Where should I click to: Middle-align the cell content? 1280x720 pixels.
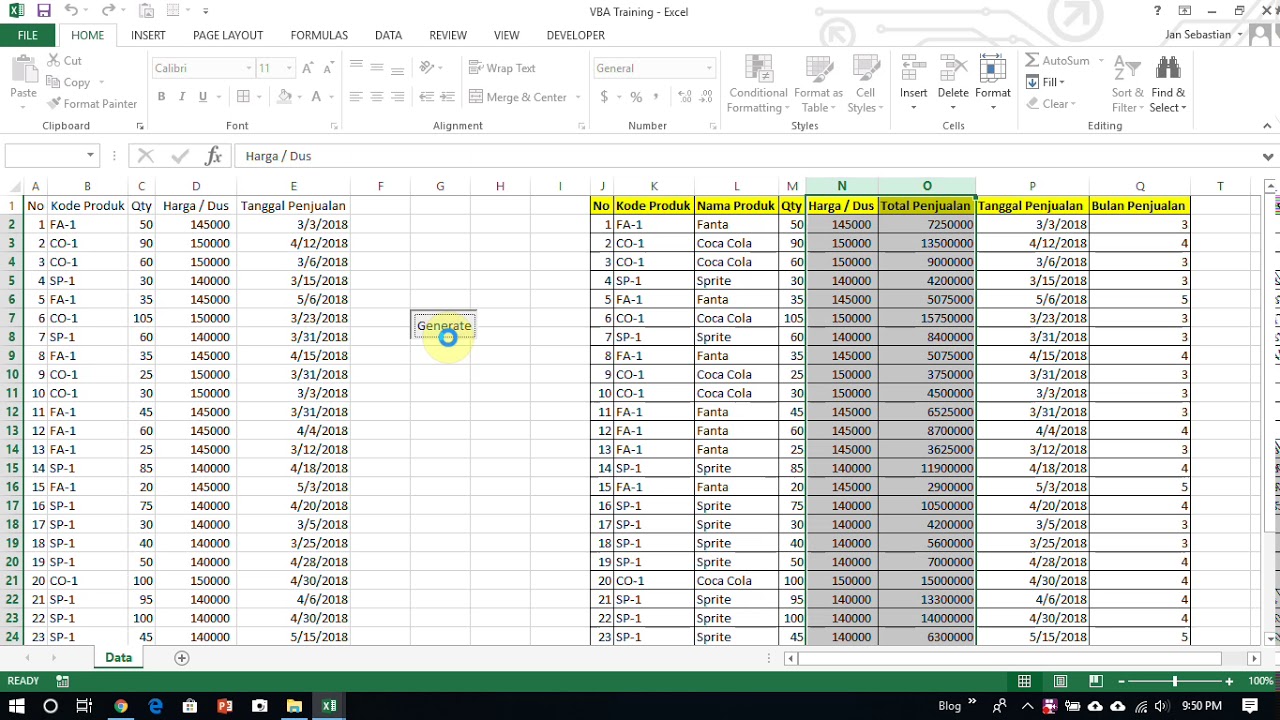(377, 68)
